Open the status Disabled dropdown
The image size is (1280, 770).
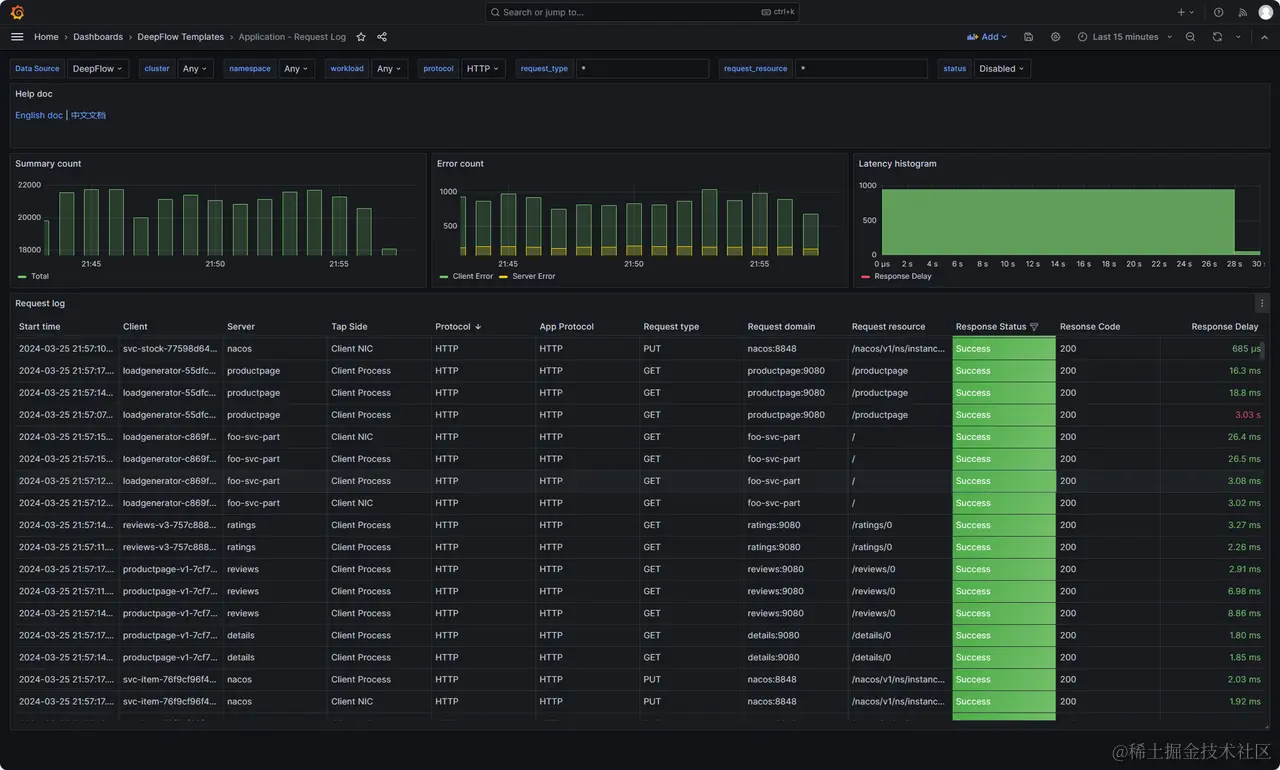click(1001, 69)
